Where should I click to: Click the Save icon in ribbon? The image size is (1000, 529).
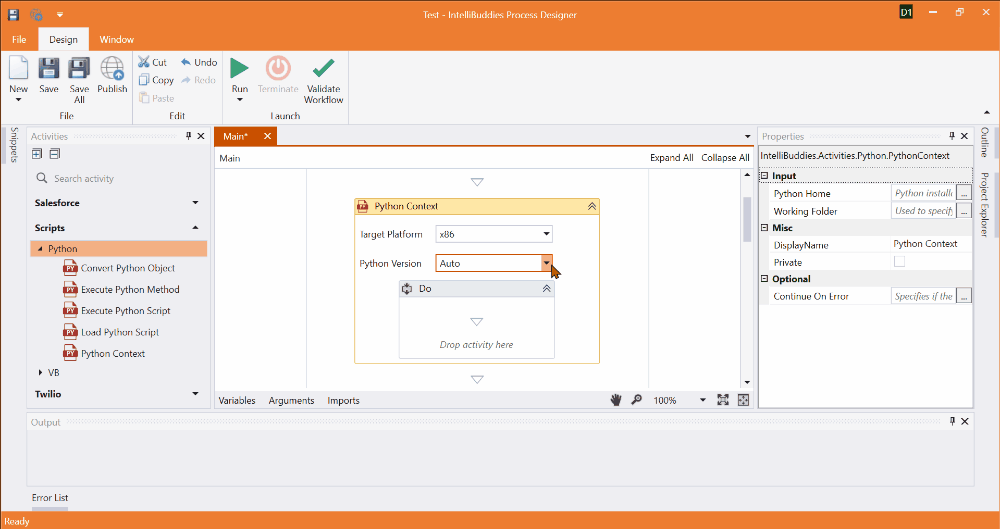coord(48,69)
